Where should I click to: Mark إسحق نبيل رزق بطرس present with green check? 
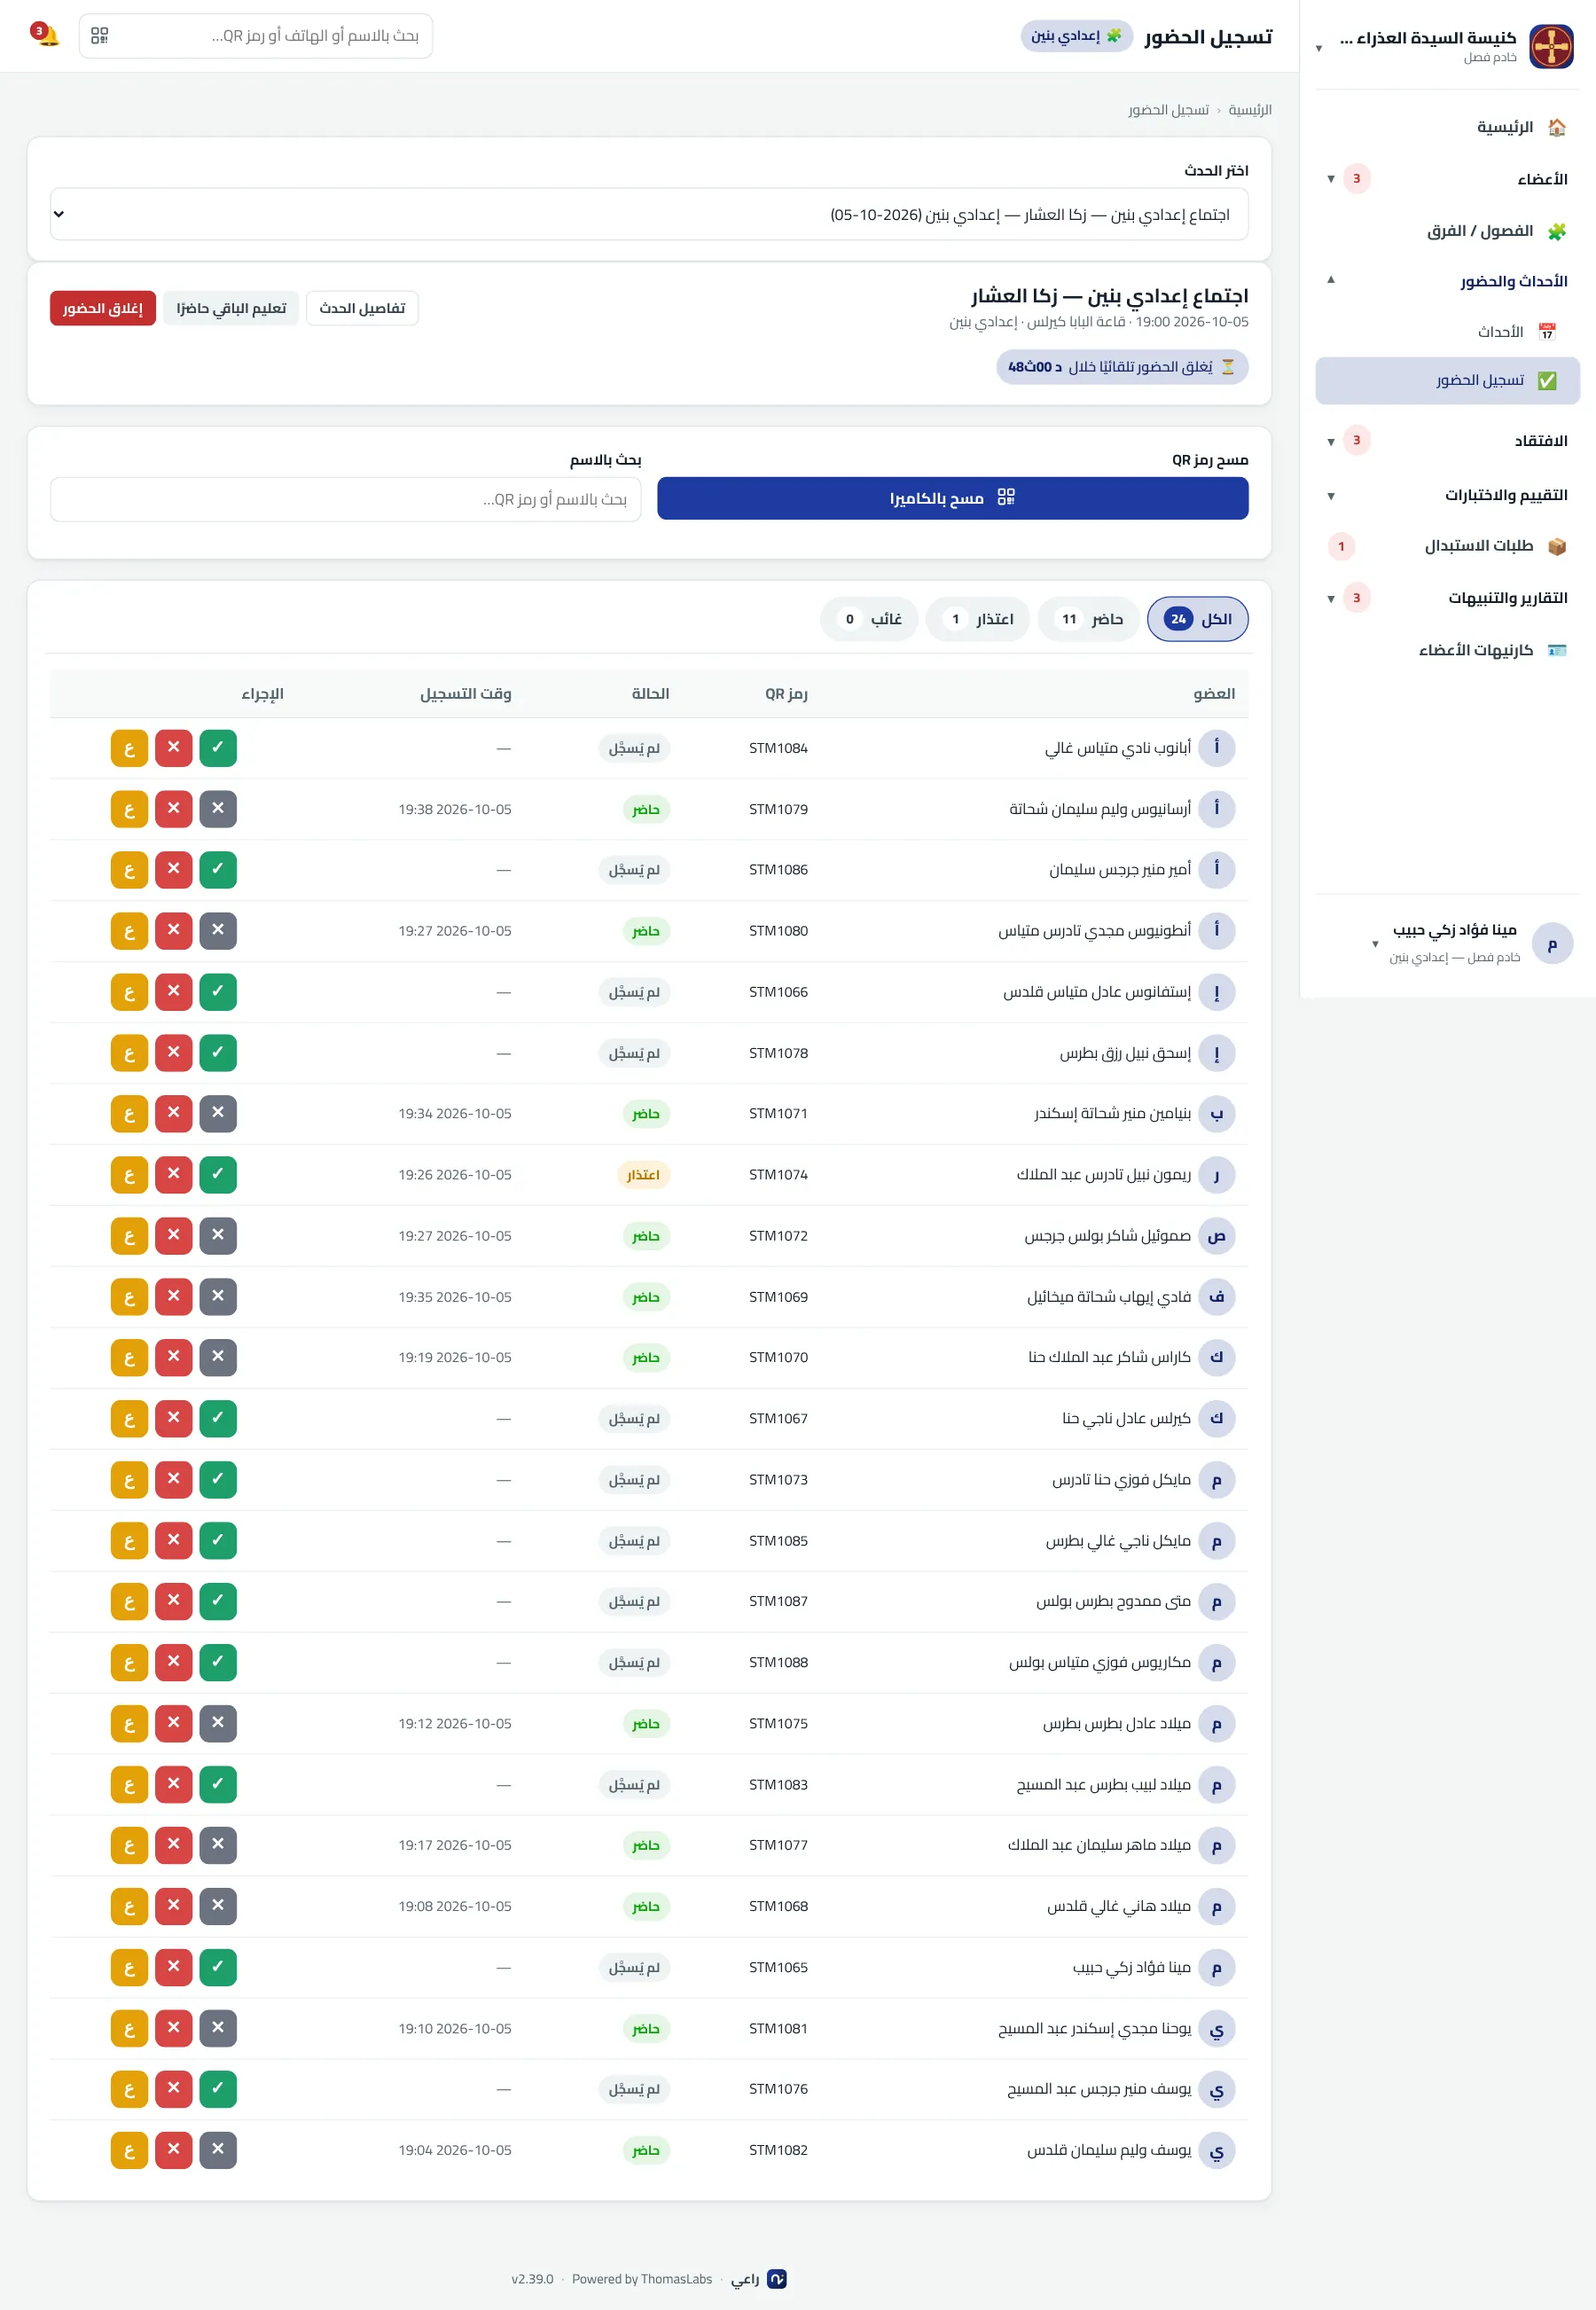[x=218, y=1053]
